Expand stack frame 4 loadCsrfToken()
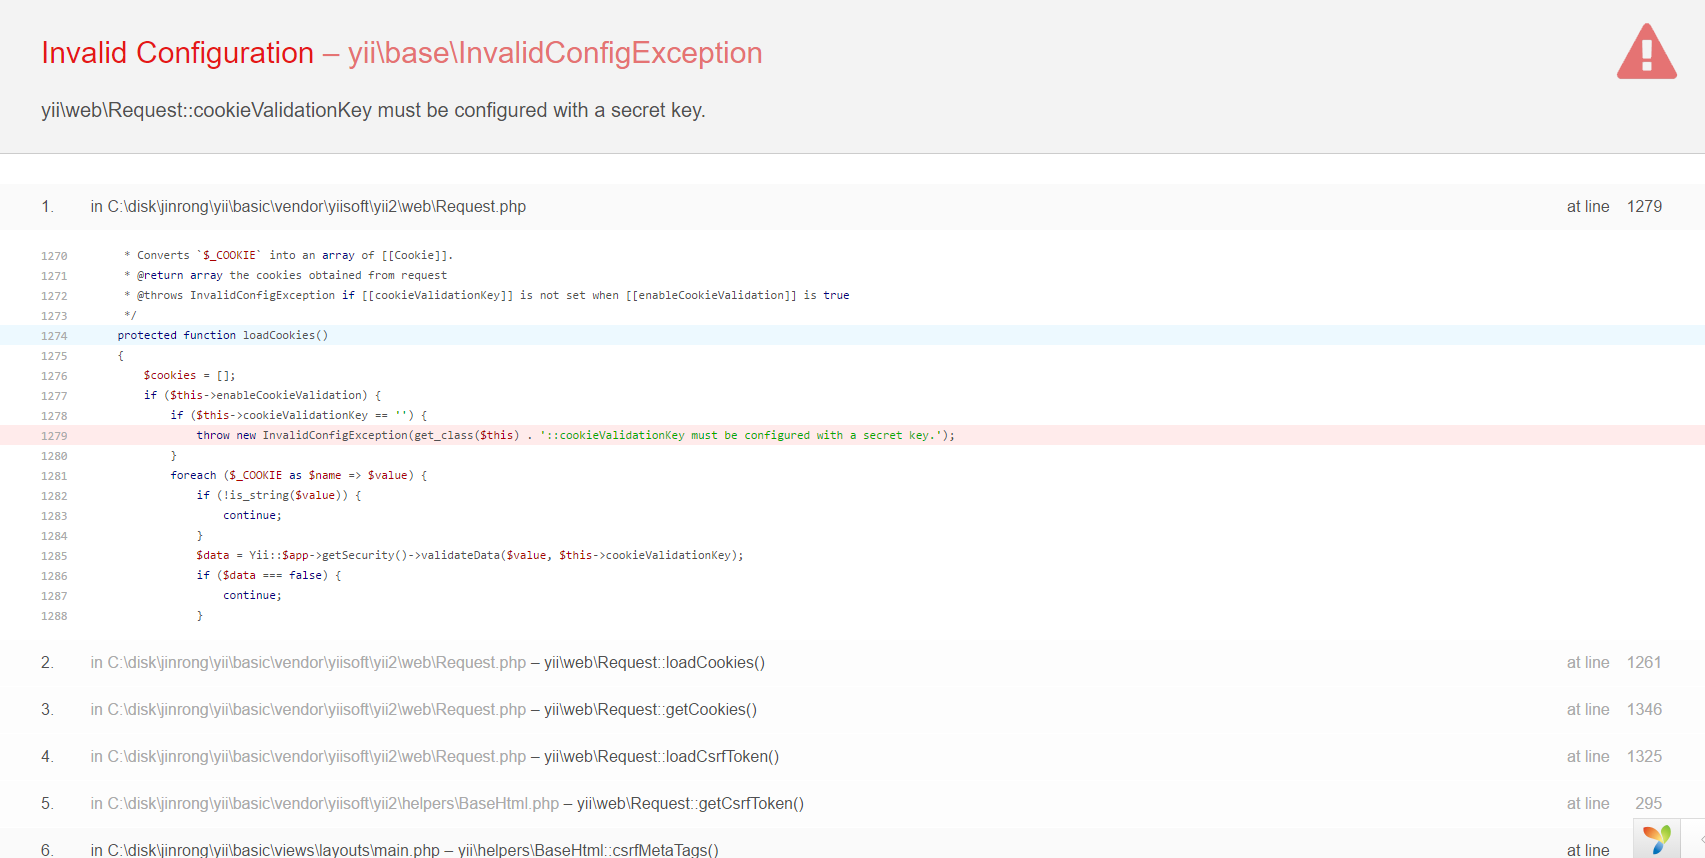This screenshot has width=1705, height=858. (852, 757)
